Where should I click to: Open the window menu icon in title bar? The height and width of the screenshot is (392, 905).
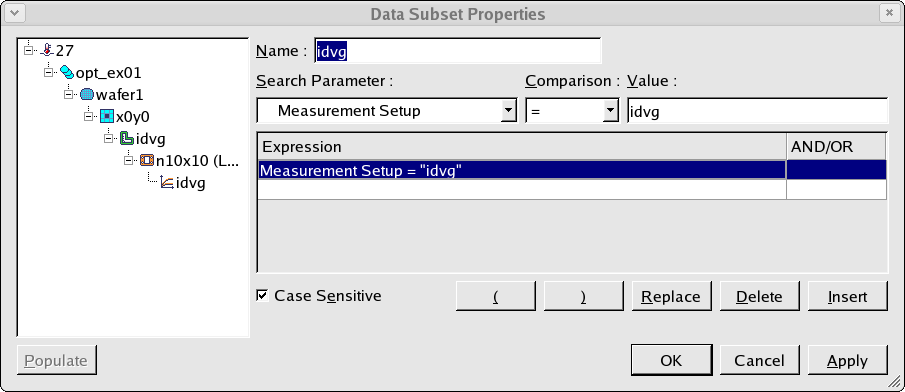point(14,13)
